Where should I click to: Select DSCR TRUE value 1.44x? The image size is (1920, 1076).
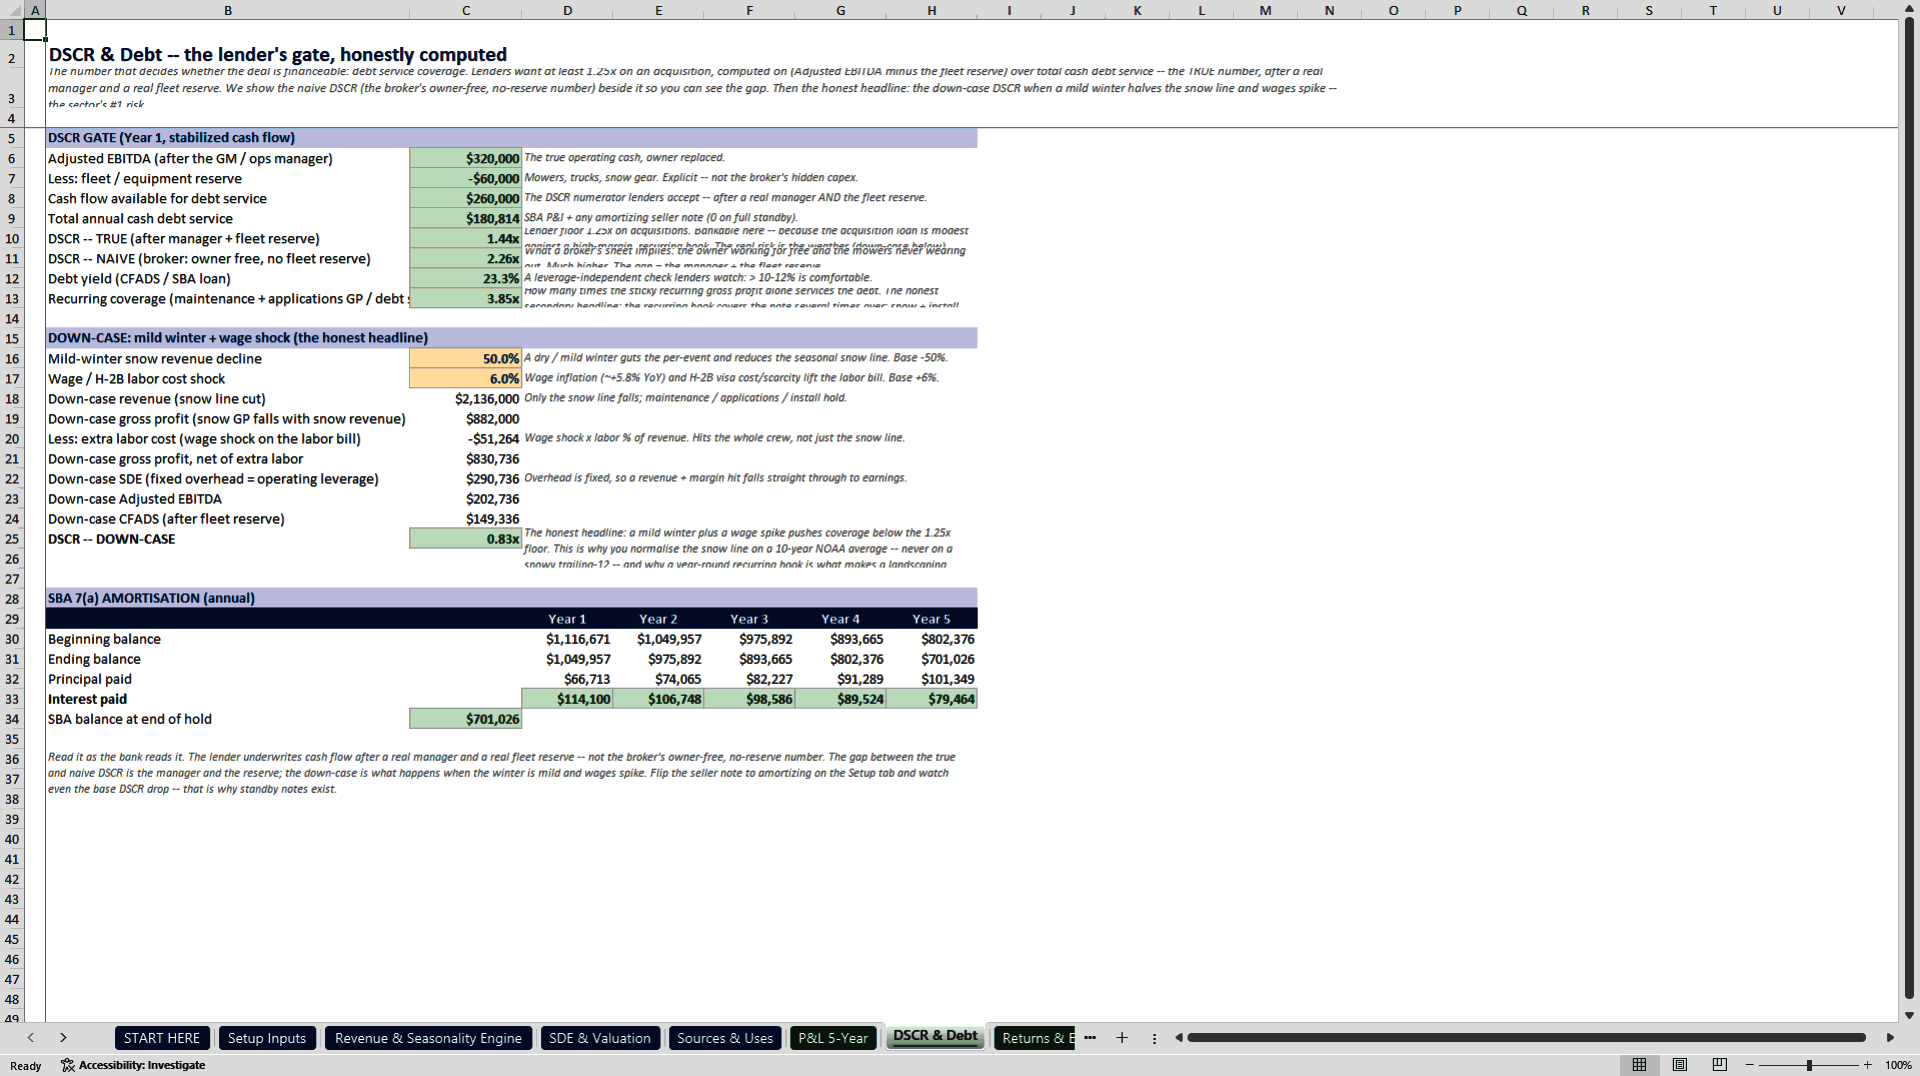point(465,238)
